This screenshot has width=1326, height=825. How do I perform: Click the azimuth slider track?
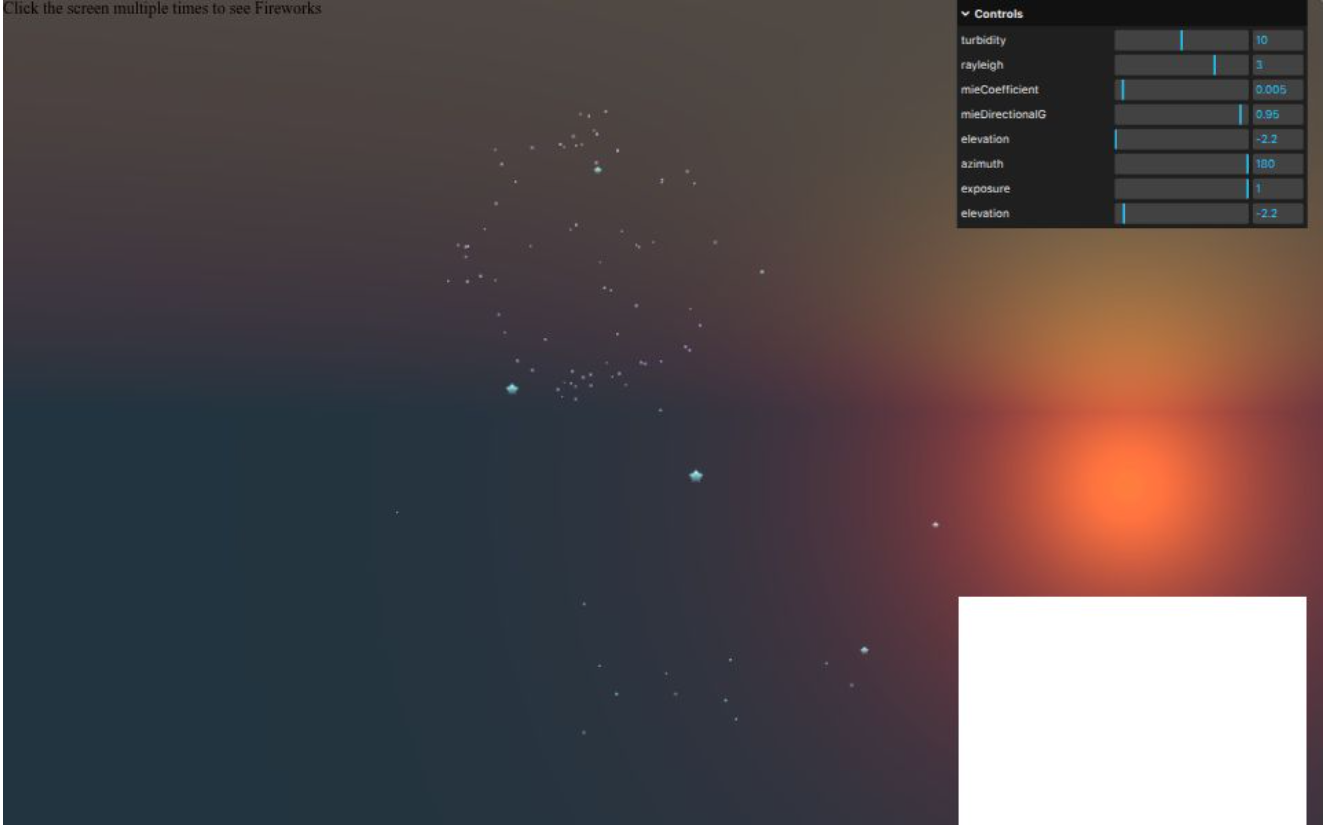click(x=1181, y=164)
